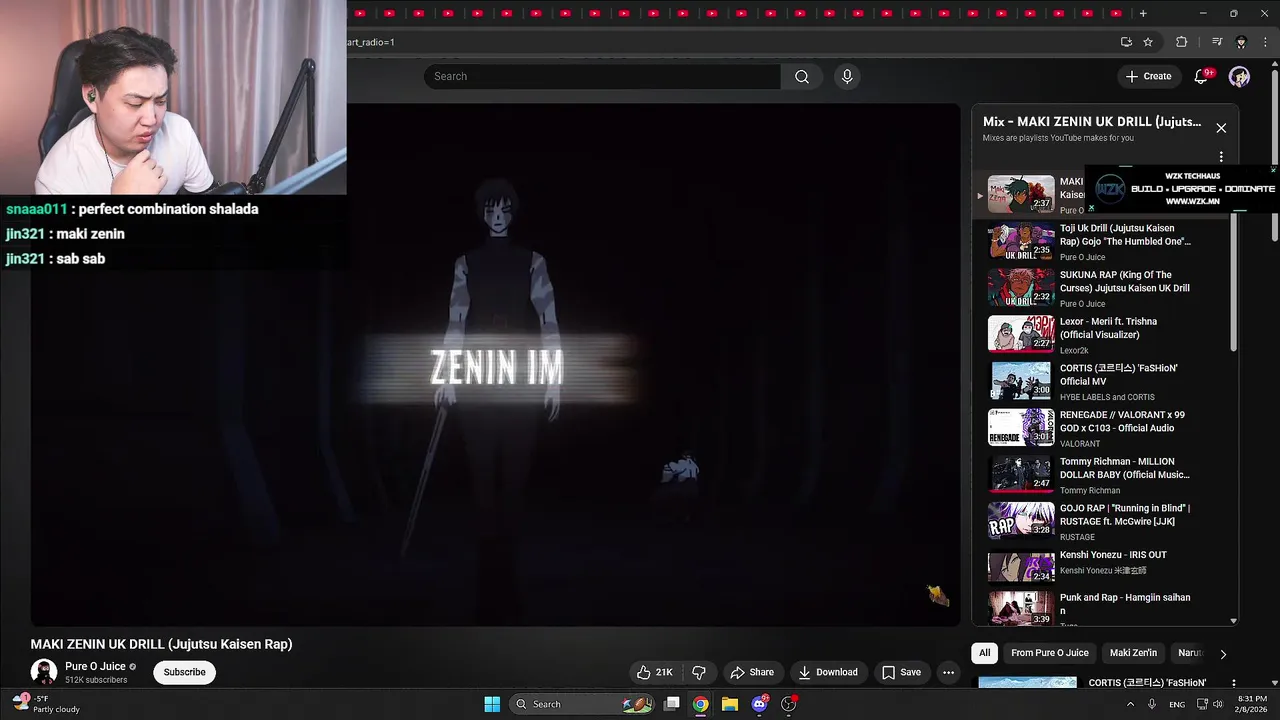Screen dimensions: 1280x720
Task: Click the taskbar Search box
Action: (582, 704)
